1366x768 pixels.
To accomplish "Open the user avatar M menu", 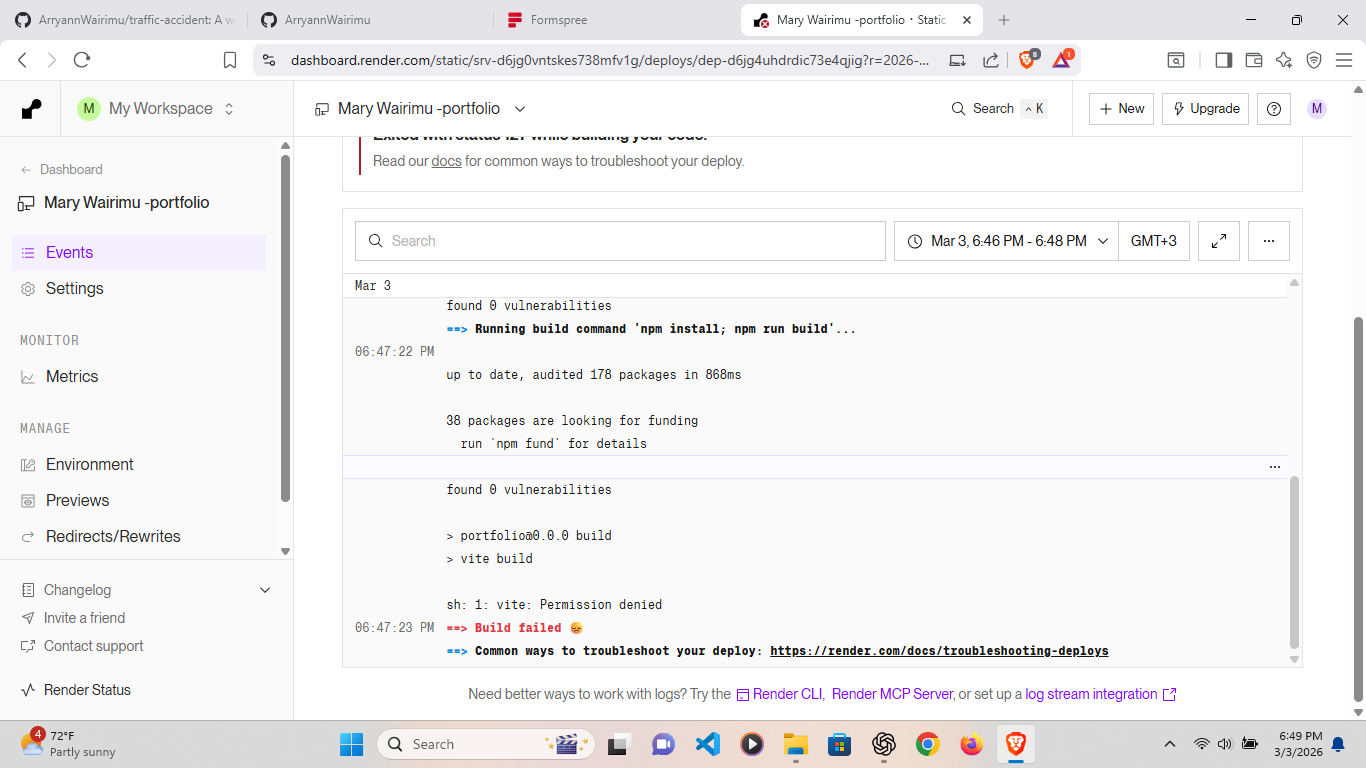I will click(1317, 109).
